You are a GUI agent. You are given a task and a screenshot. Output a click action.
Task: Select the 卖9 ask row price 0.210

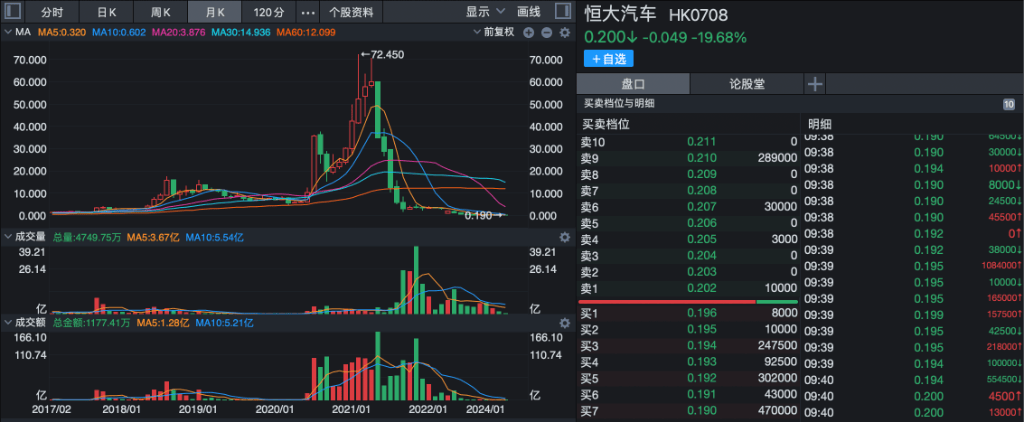702,158
